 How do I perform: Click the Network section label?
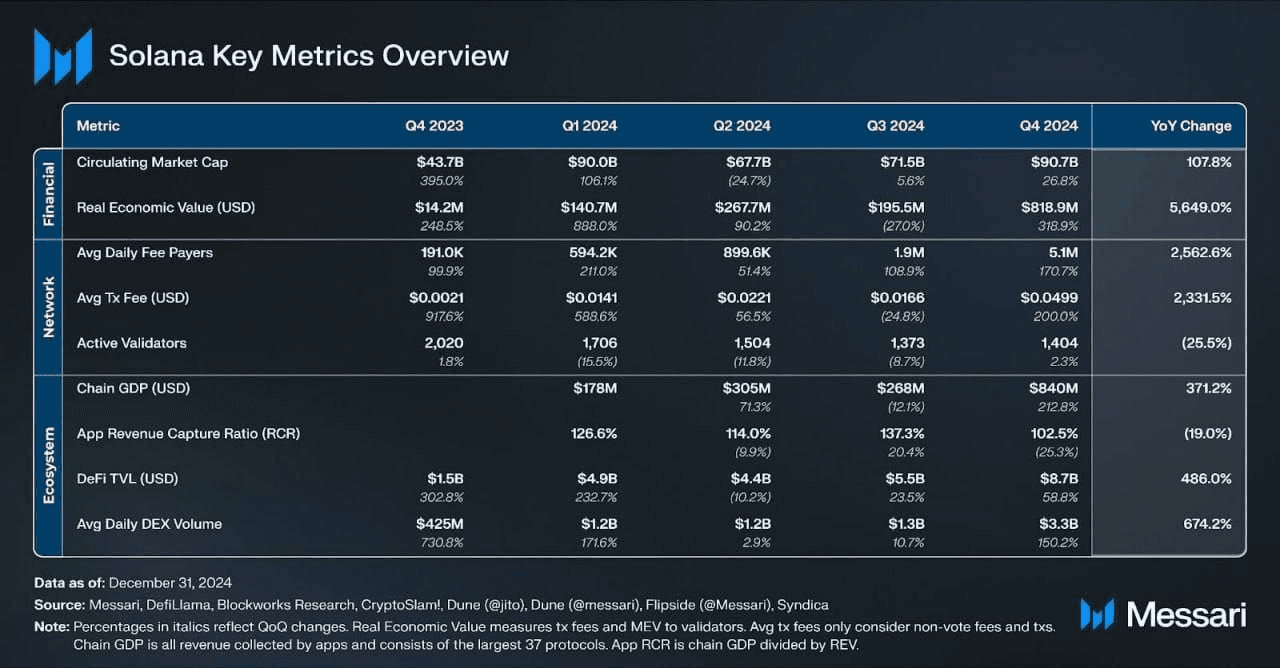[48, 307]
